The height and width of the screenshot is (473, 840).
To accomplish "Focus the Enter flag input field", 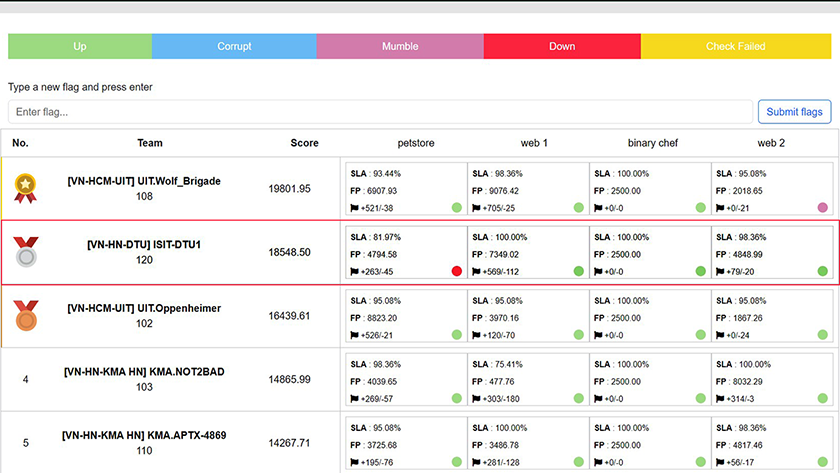I will click(380, 112).
